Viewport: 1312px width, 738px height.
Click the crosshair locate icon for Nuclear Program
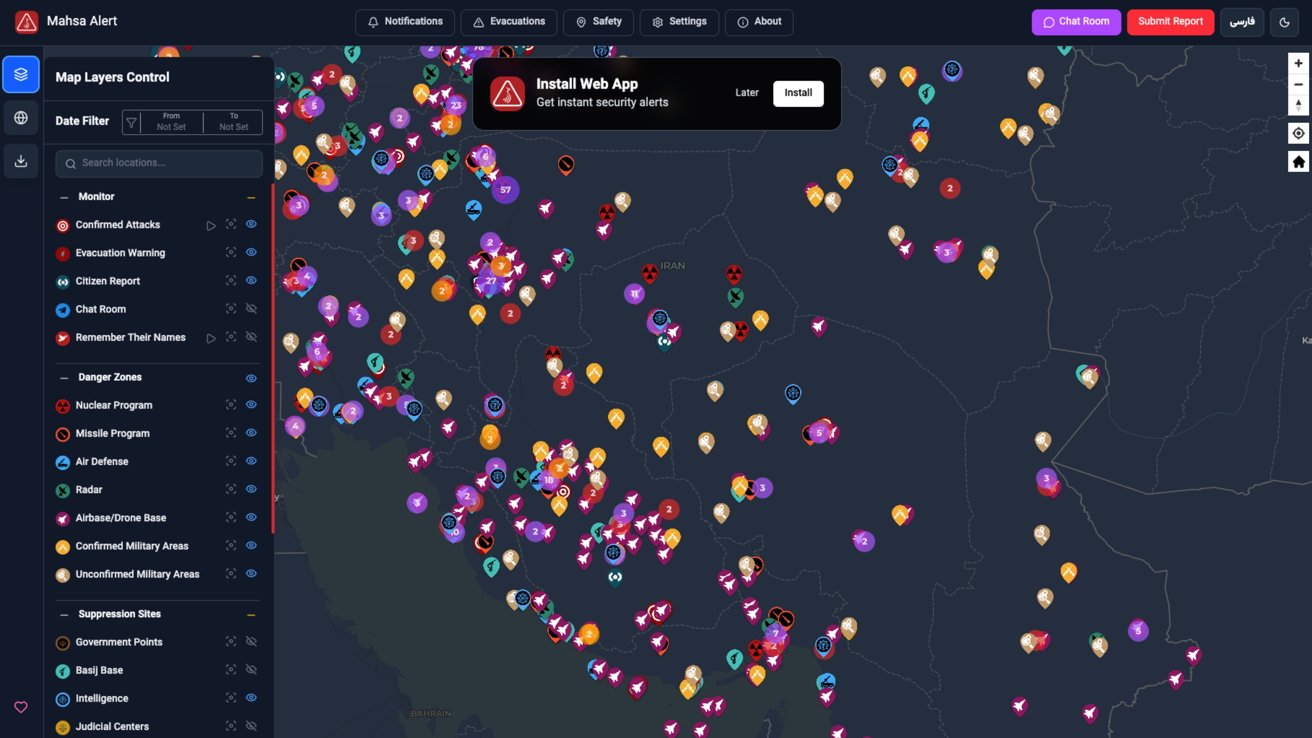coord(230,405)
